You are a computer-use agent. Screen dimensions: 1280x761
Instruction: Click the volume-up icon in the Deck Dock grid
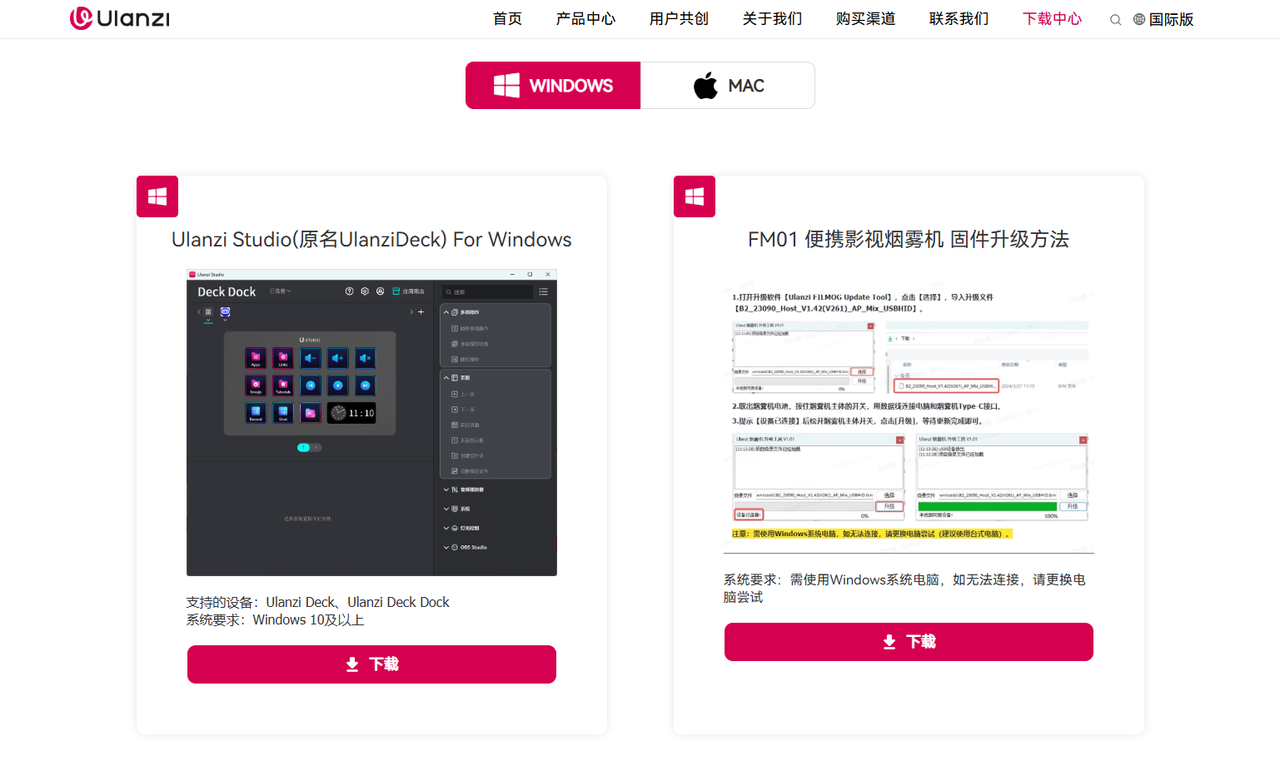(337, 358)
